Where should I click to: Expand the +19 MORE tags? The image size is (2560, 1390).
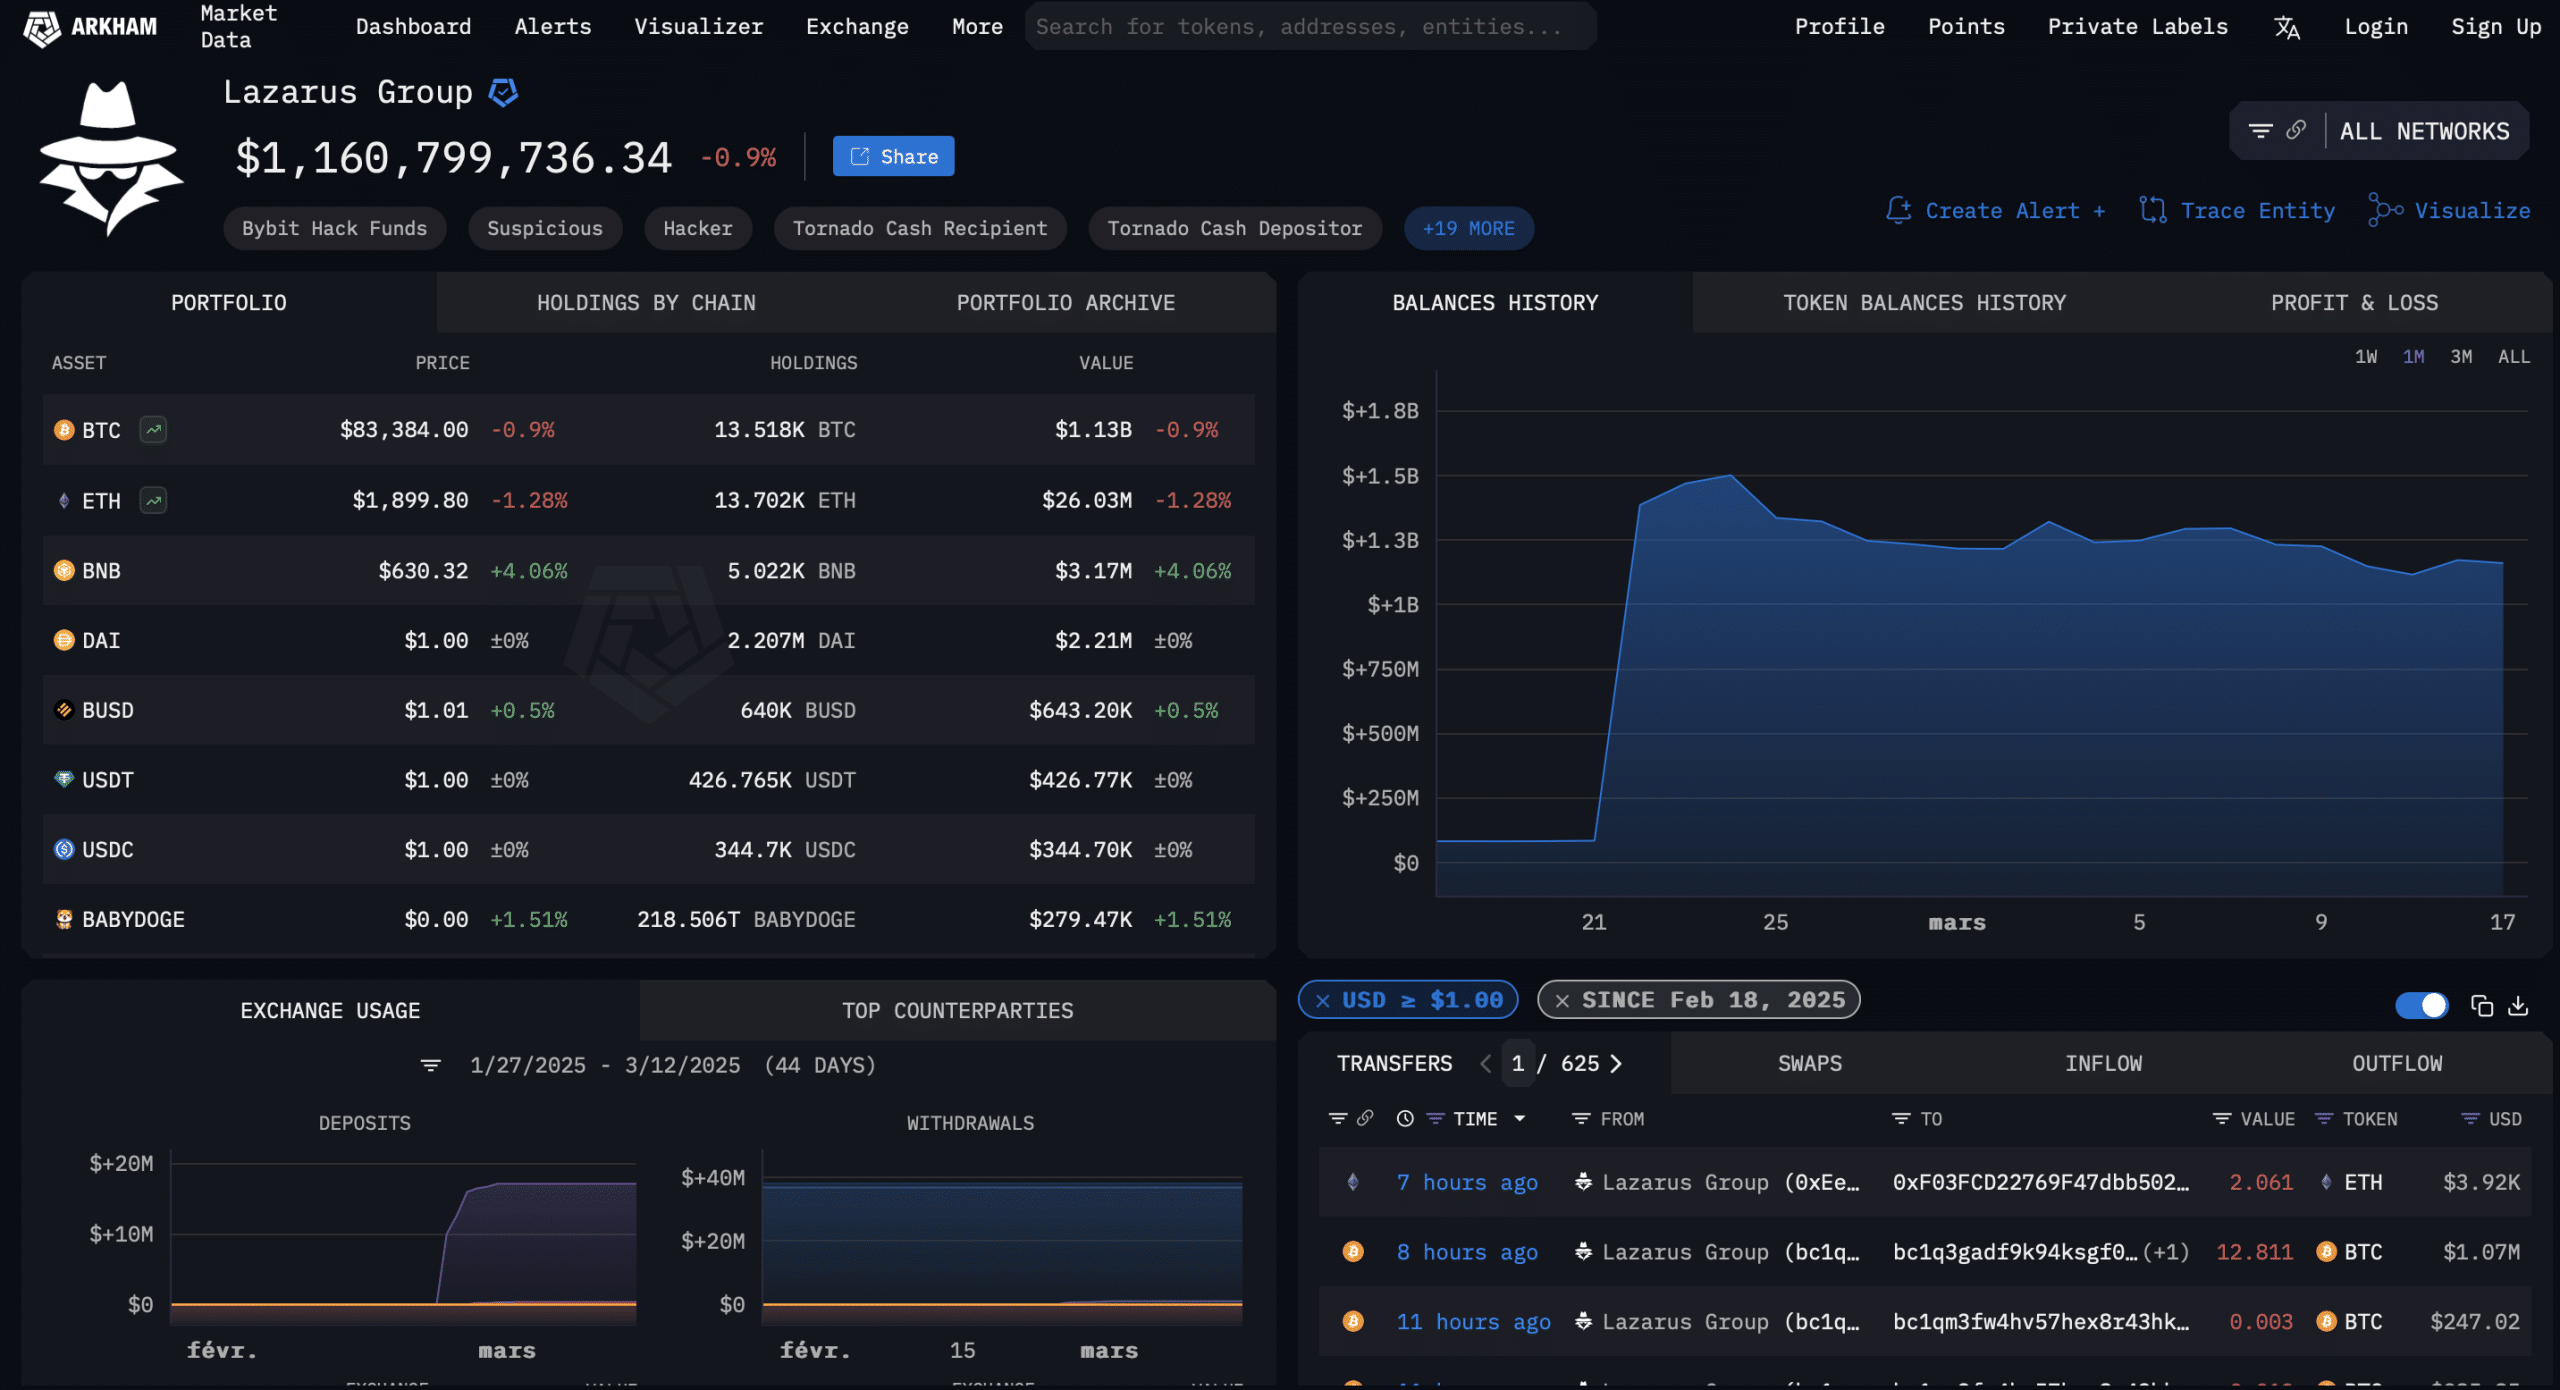(x=1468, y=229)
